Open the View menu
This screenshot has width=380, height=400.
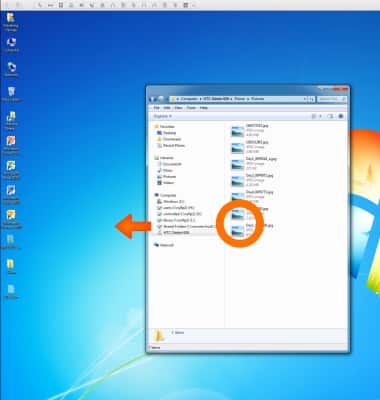tap(178, 108)
